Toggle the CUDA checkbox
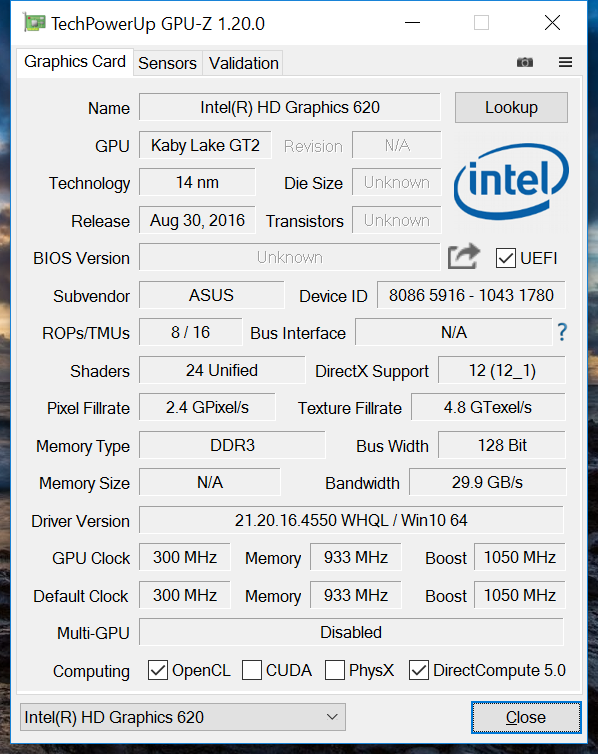The image size is (598, 754). (x=251, y=670)
